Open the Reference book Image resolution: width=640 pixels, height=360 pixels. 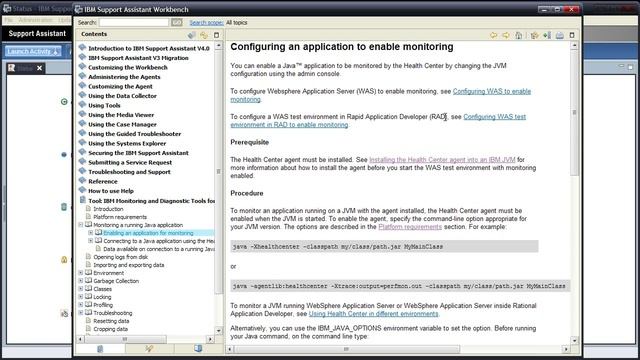tap(103, 182)
